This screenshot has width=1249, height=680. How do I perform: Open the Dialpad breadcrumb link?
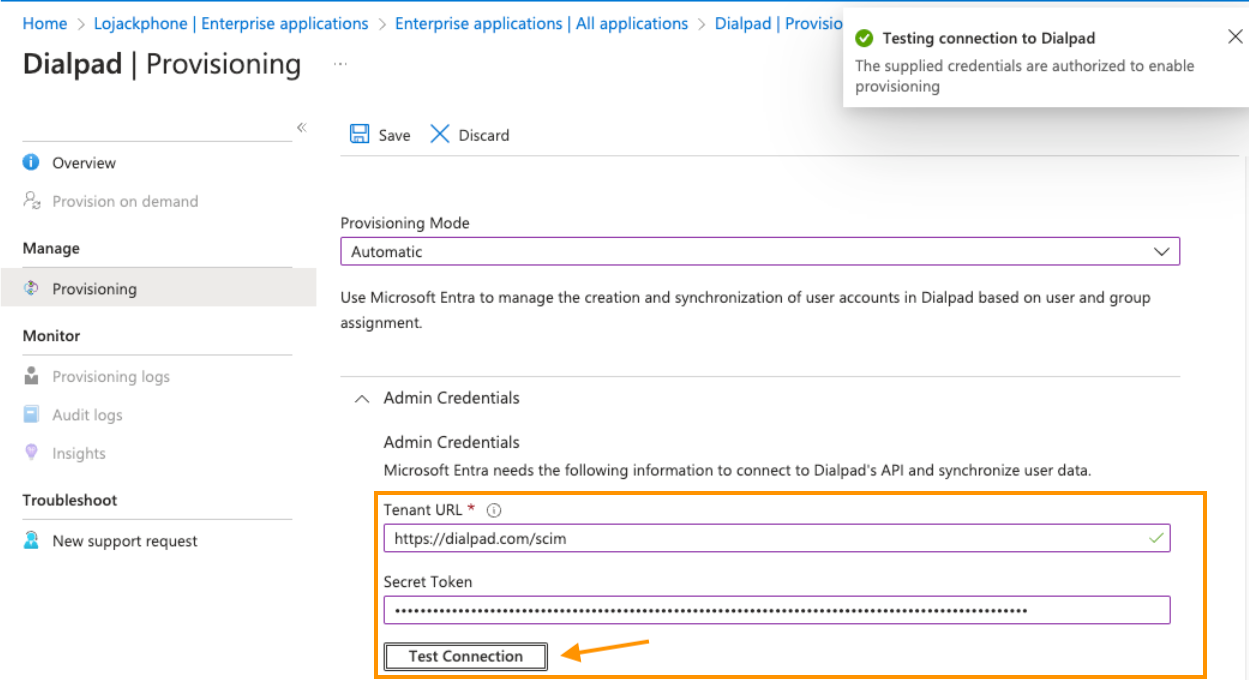(x=779, y=23)
